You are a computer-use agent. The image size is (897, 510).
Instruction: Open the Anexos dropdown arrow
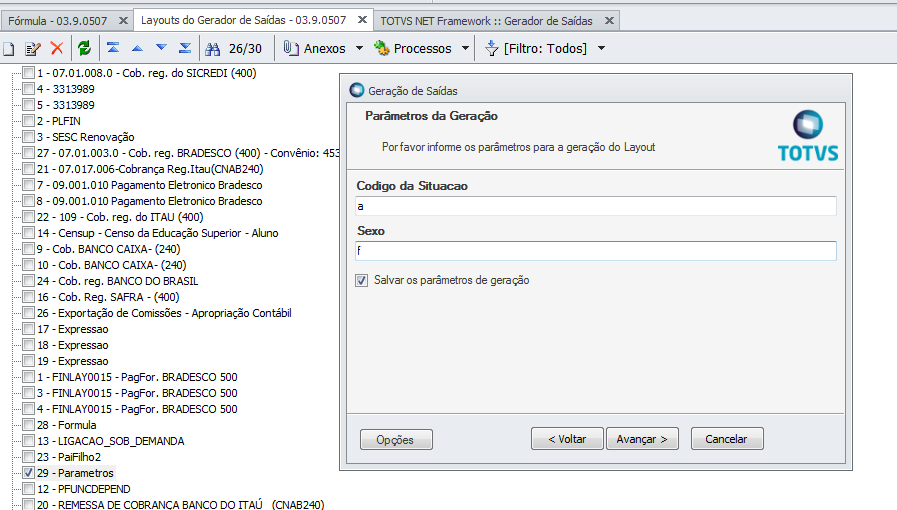[359, 48]
